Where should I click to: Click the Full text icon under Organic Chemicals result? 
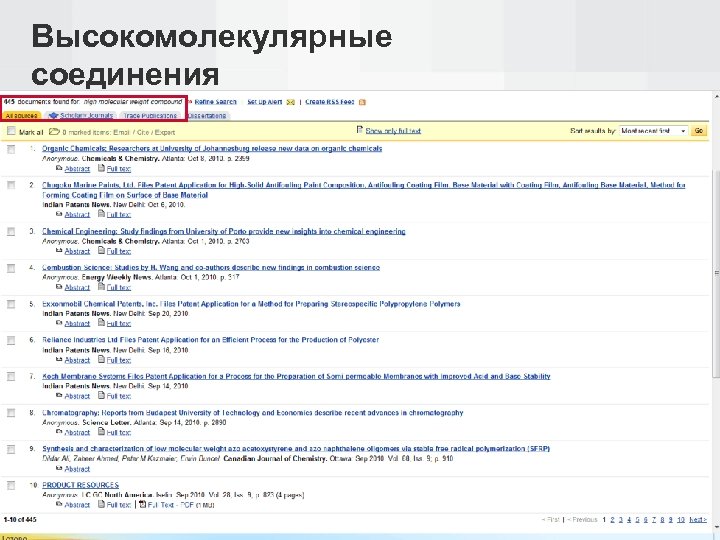coord(101,168)
